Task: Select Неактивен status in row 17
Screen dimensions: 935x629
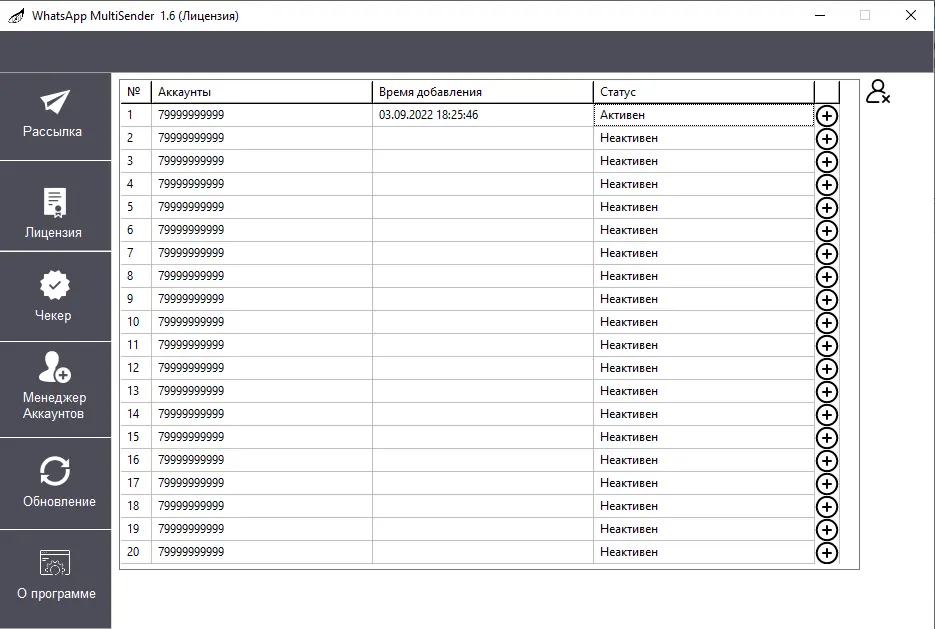Action: (704, 483)
